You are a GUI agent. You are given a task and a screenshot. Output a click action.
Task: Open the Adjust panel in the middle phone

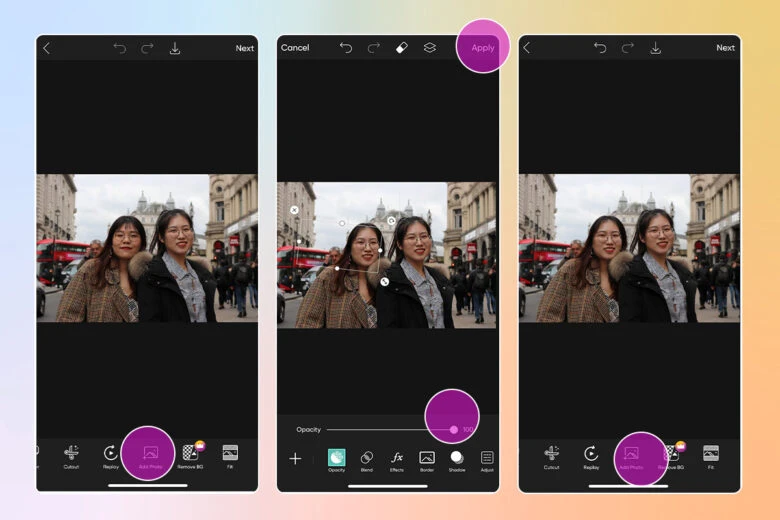[487, 459]
